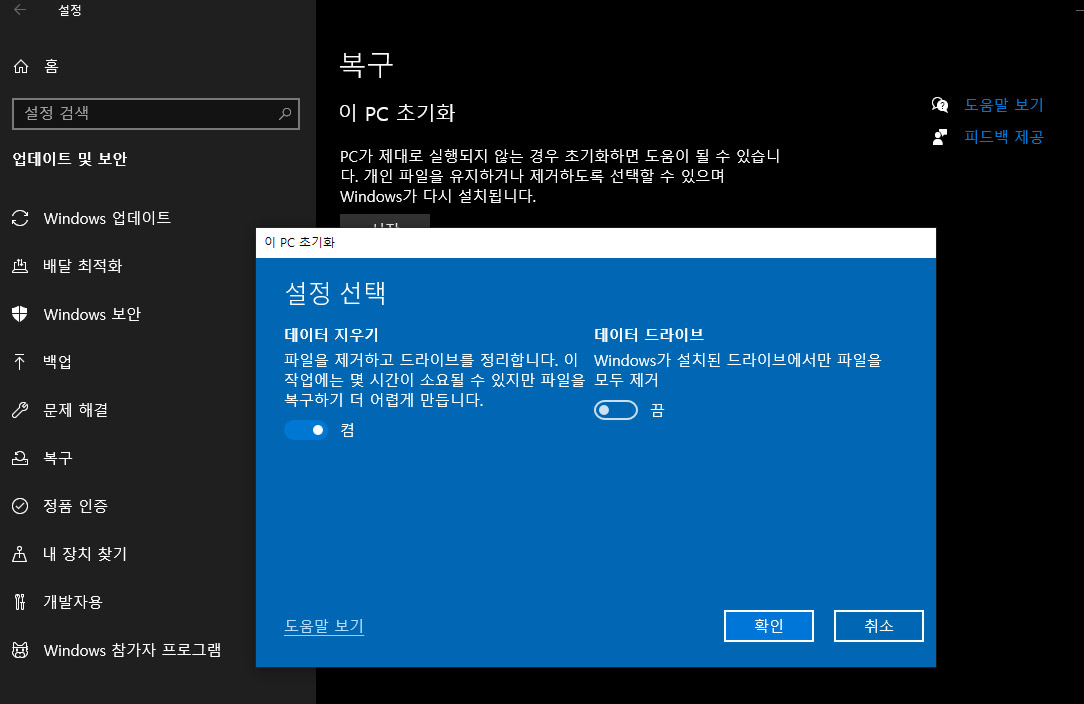Click the 취소 button to cancel
This screenshot has width=1084, height=704.
point(878,626)
